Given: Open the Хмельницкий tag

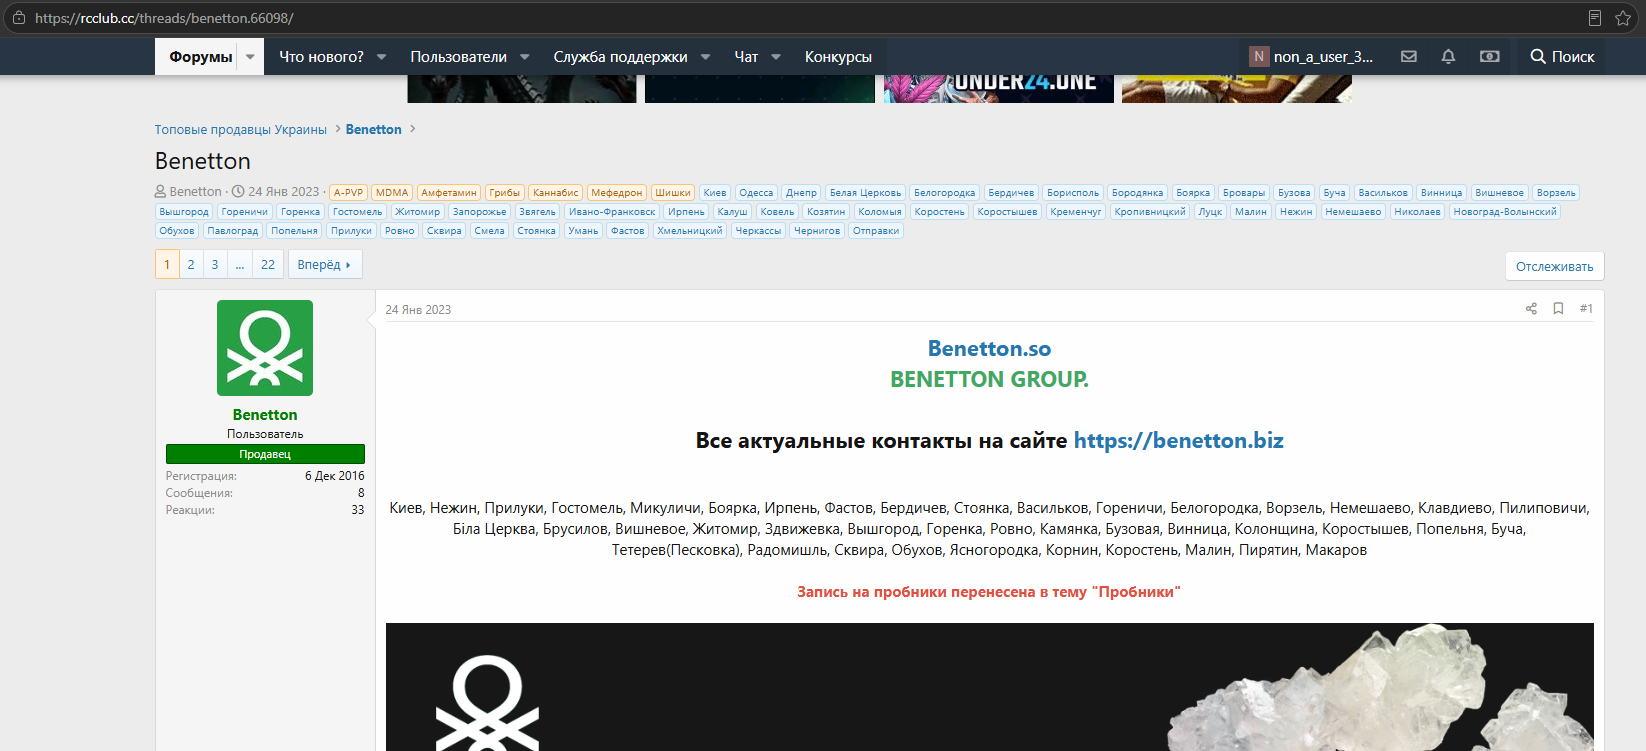Looking at the screenshot, I should 689,231.
